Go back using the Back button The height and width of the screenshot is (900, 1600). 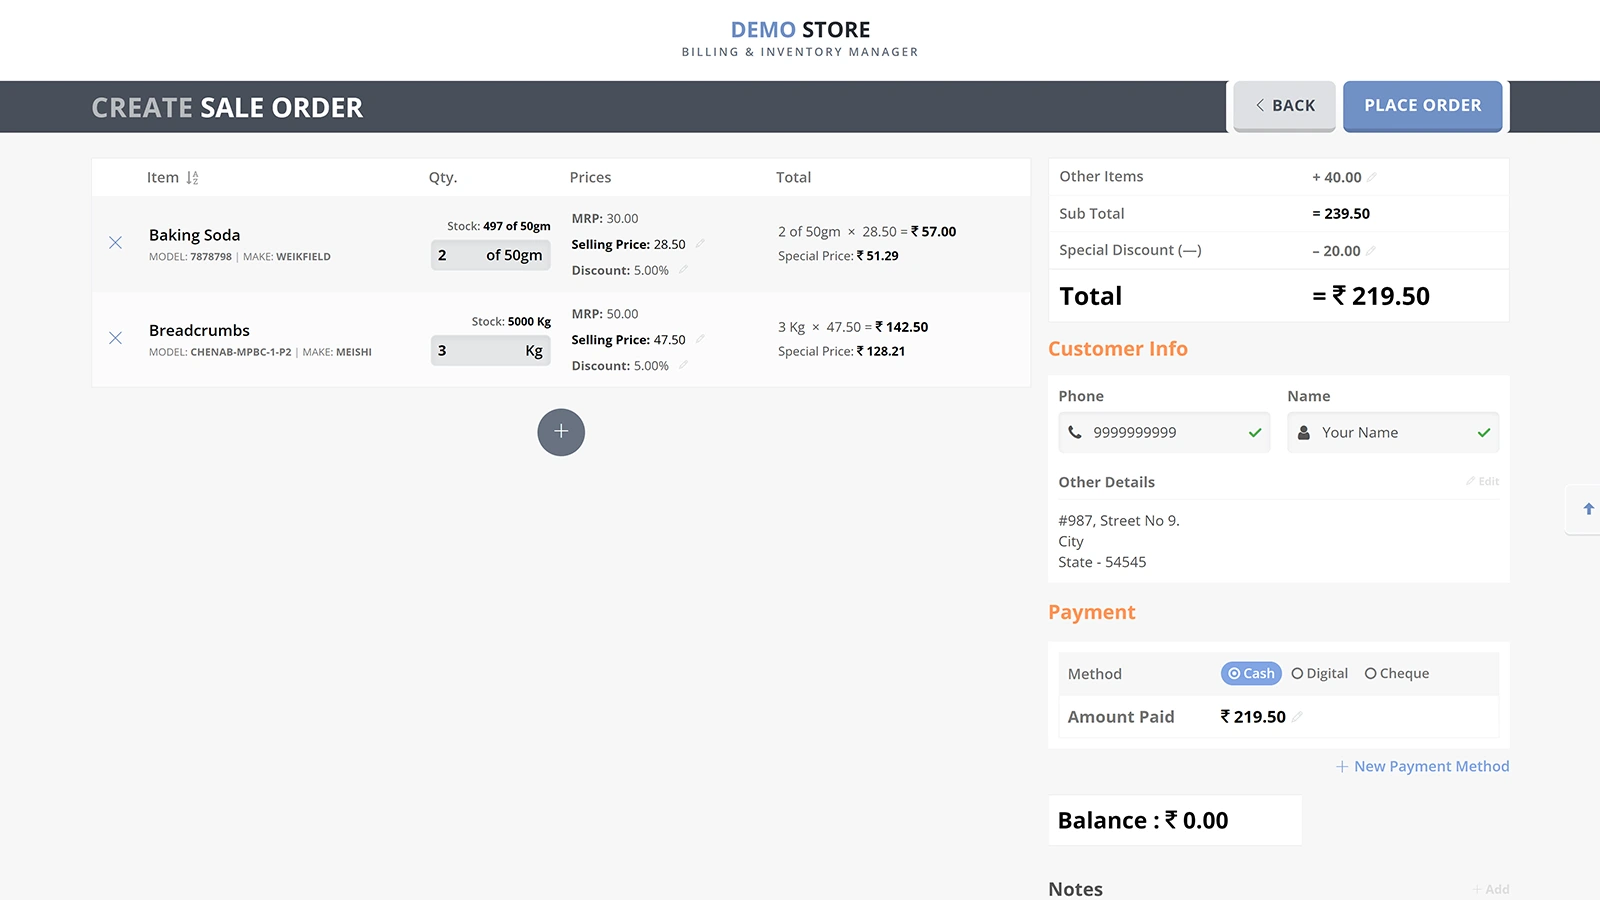1284,106
